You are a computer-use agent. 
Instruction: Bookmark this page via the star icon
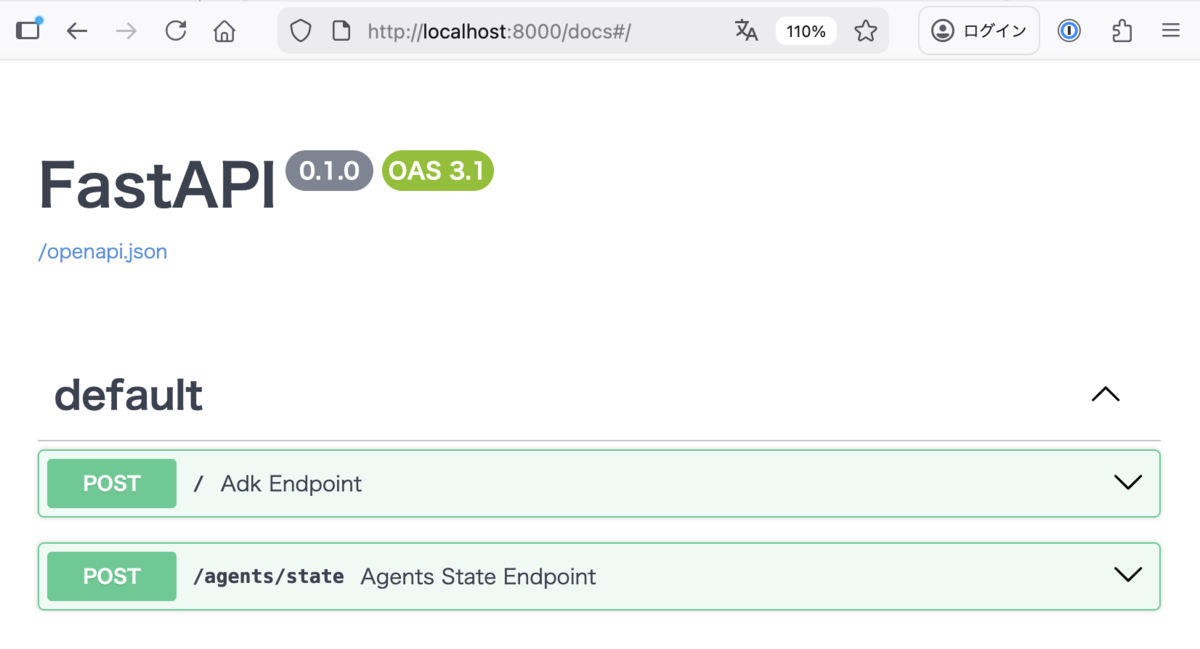864,31
